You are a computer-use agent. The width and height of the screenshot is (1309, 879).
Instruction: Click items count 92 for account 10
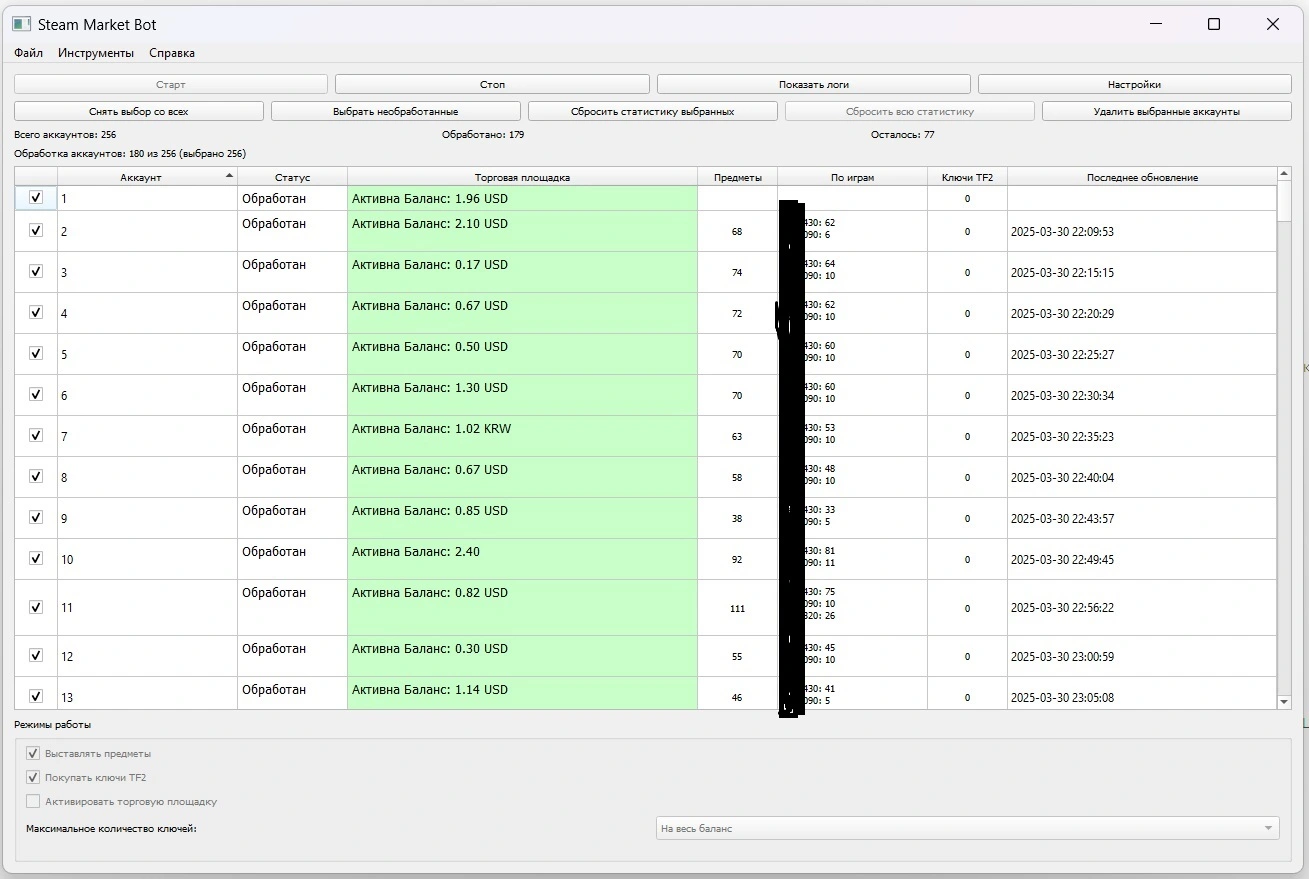tap(737, 560)
